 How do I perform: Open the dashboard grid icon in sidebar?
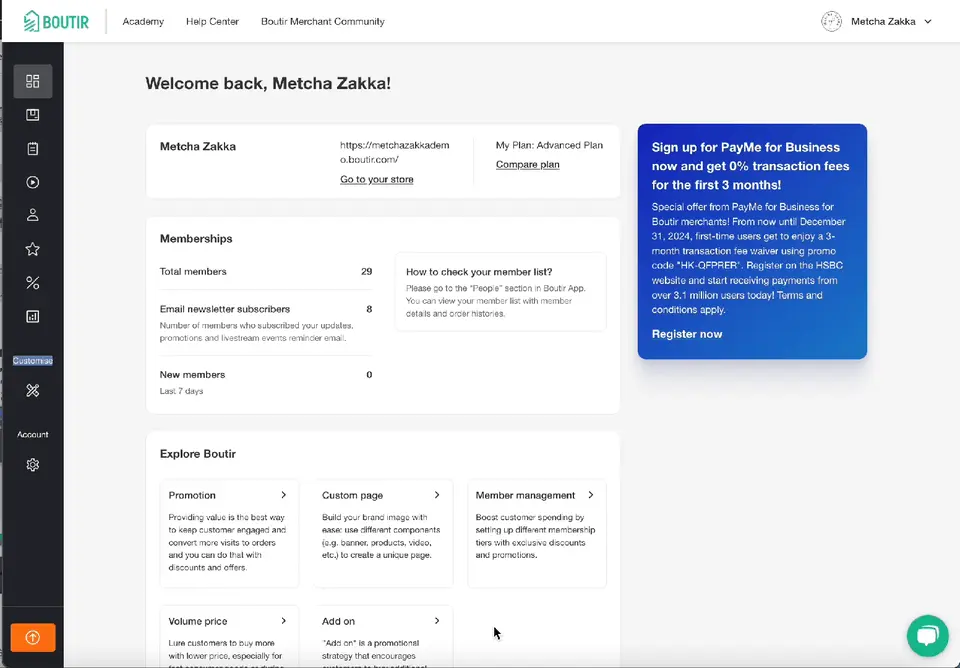[32, 81]
